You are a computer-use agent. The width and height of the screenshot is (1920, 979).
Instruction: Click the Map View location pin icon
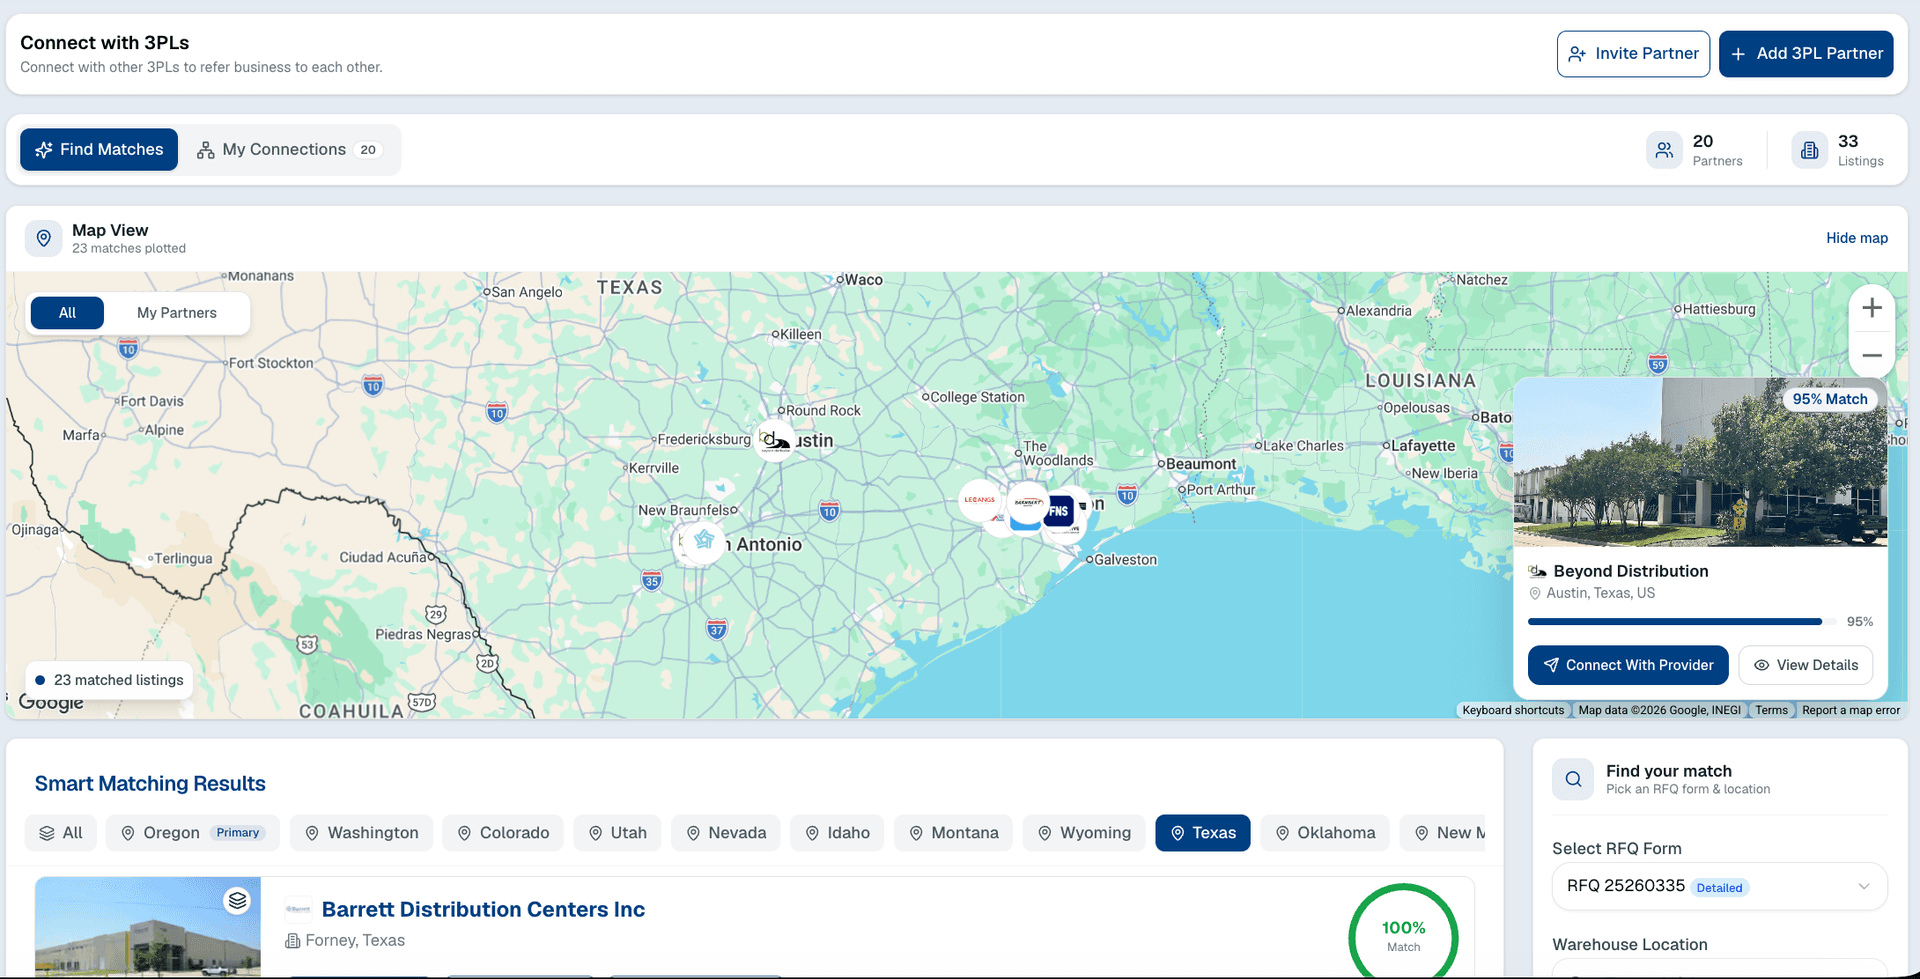(43, 238)
